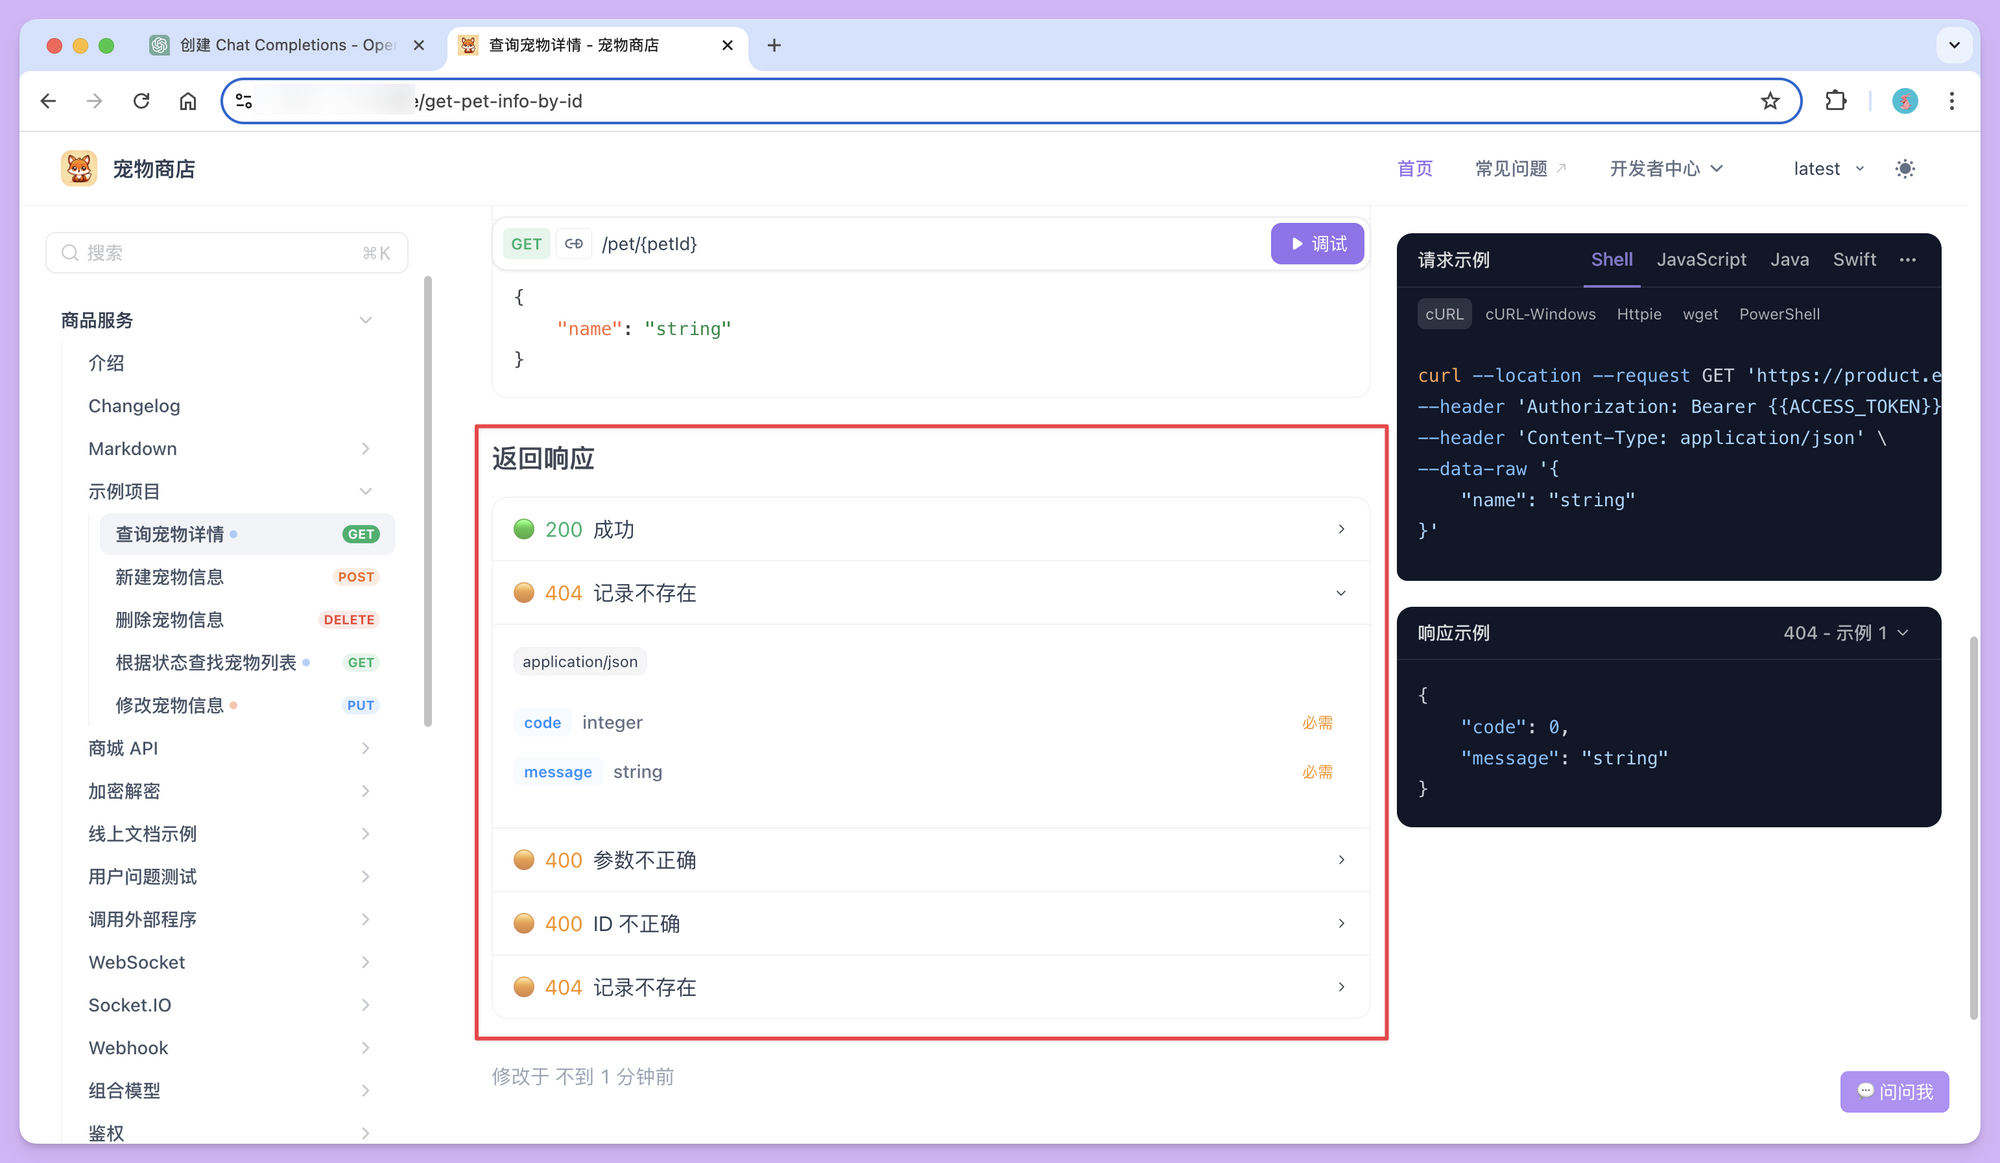Open the Chrome profile avatar
Viewport: 2000px width, 1163px height.
[1904, 101]
